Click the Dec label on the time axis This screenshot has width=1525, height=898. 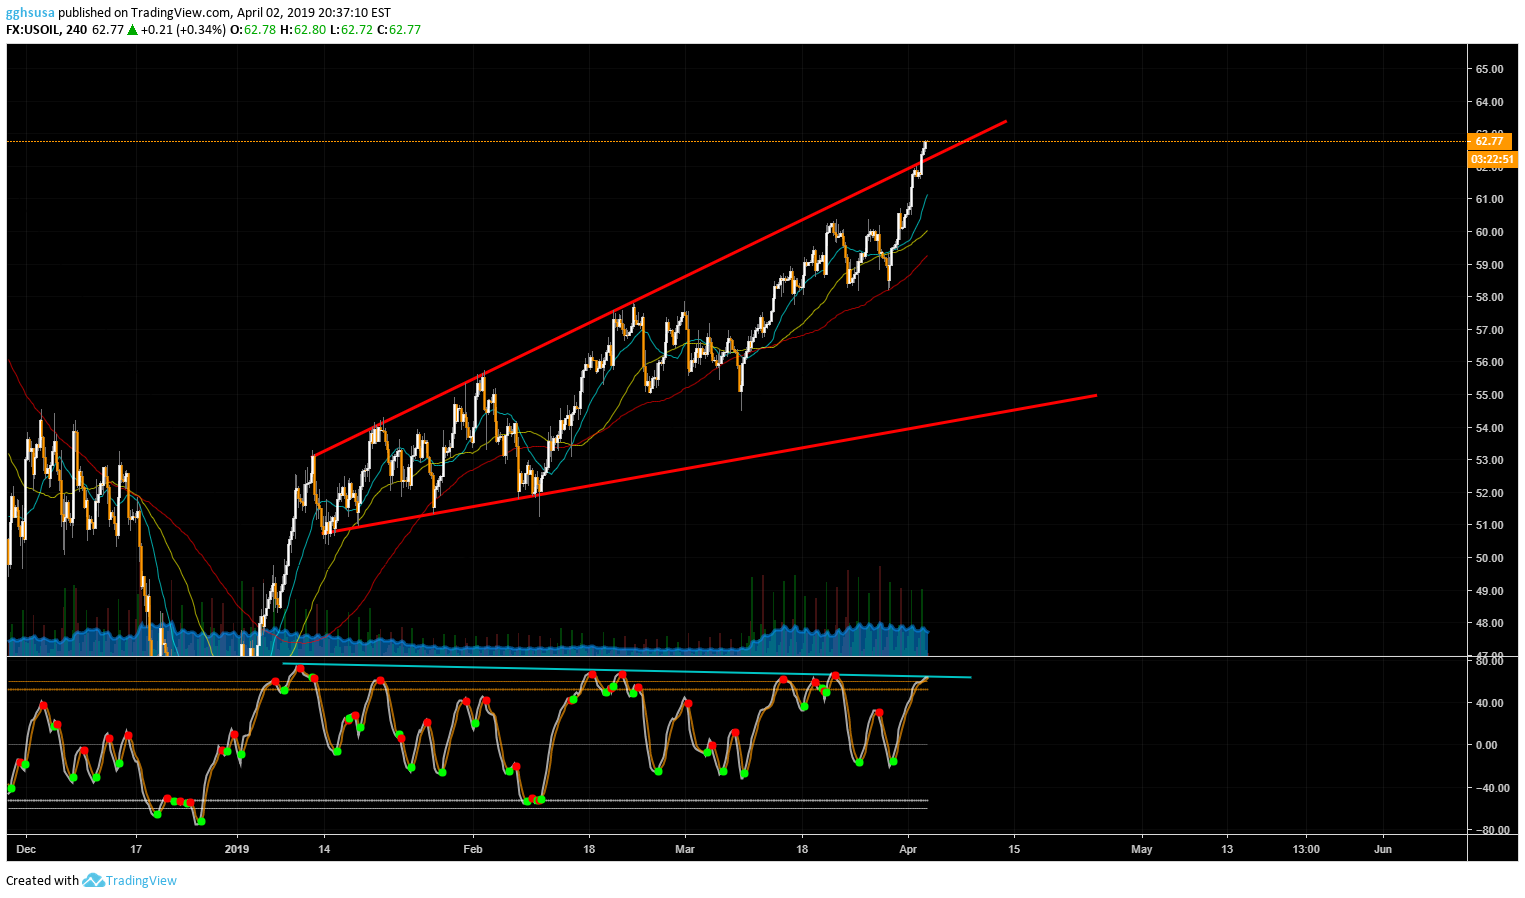coord(26,849)
